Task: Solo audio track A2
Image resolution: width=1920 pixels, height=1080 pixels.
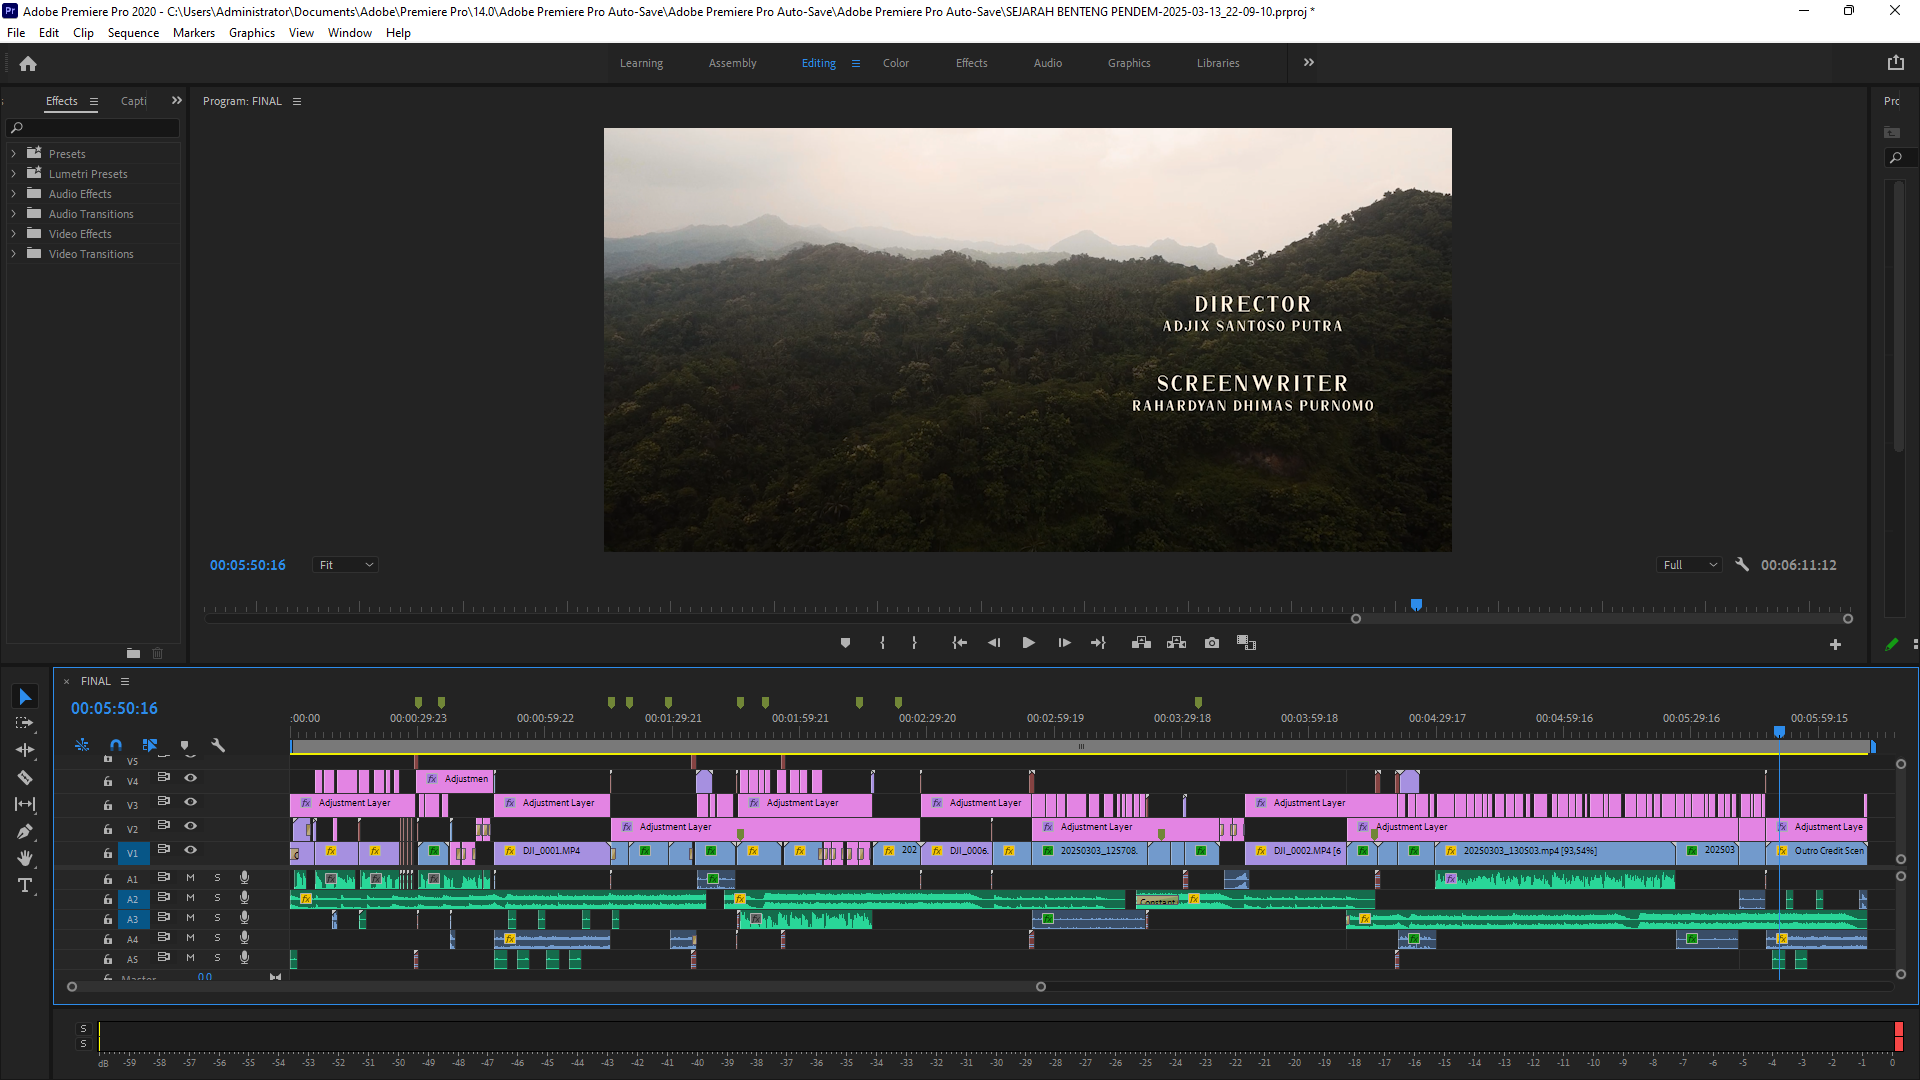Action: [x=217, y=898]
